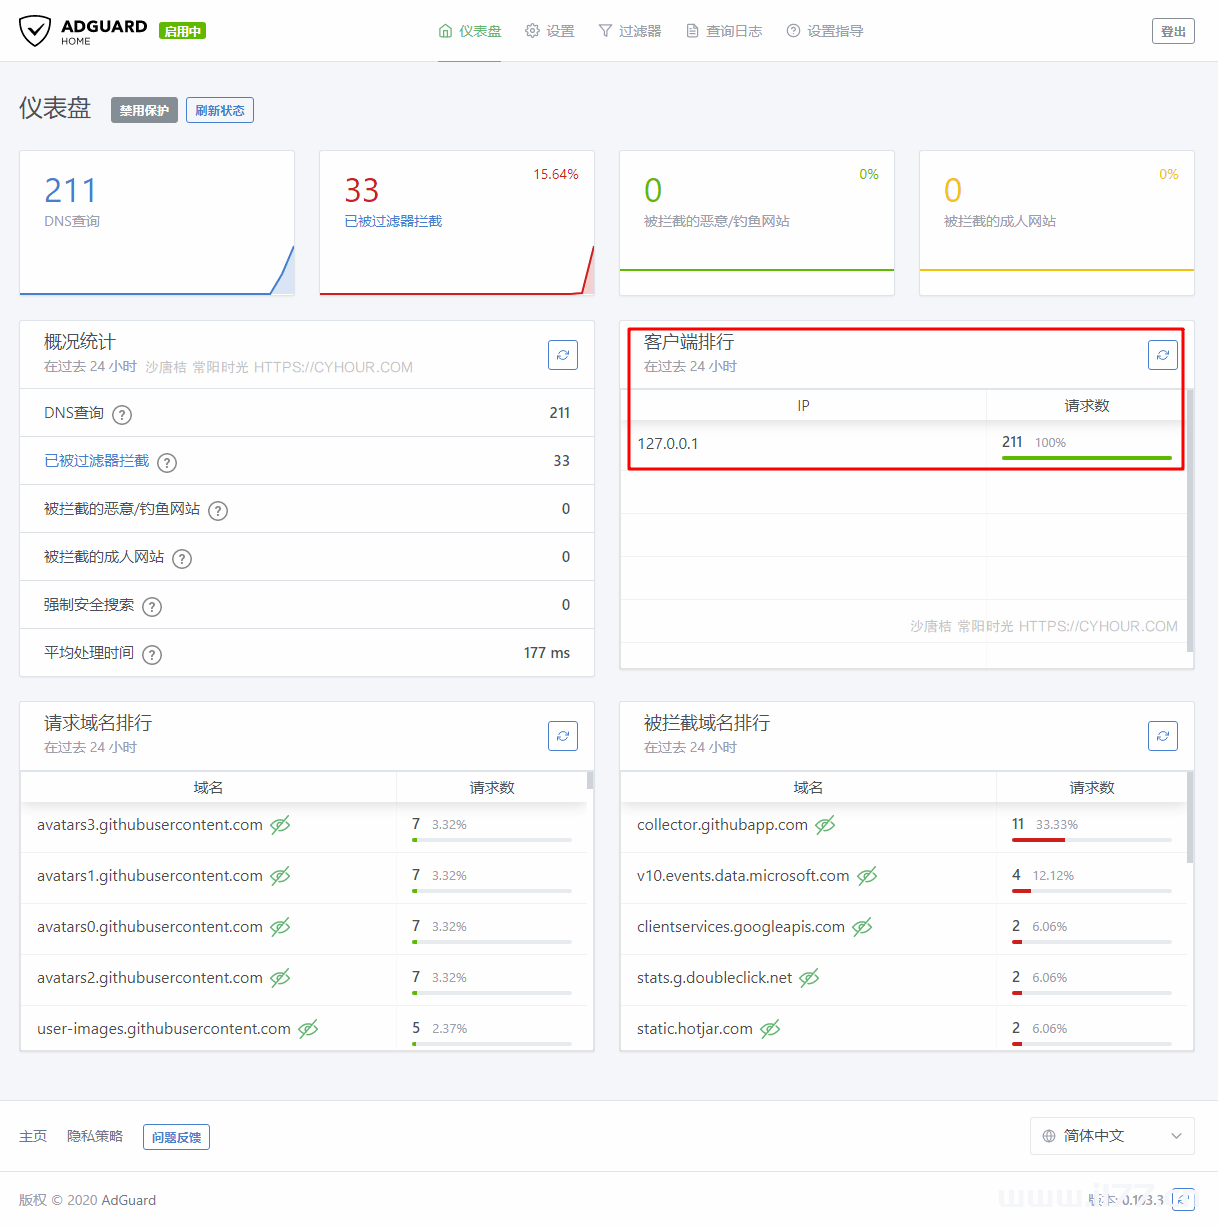Image resolution: width=1218 pixels, height=1227 pixels.
Task: Refresh the 概况统计 statistics card
Action: (563, 355)
